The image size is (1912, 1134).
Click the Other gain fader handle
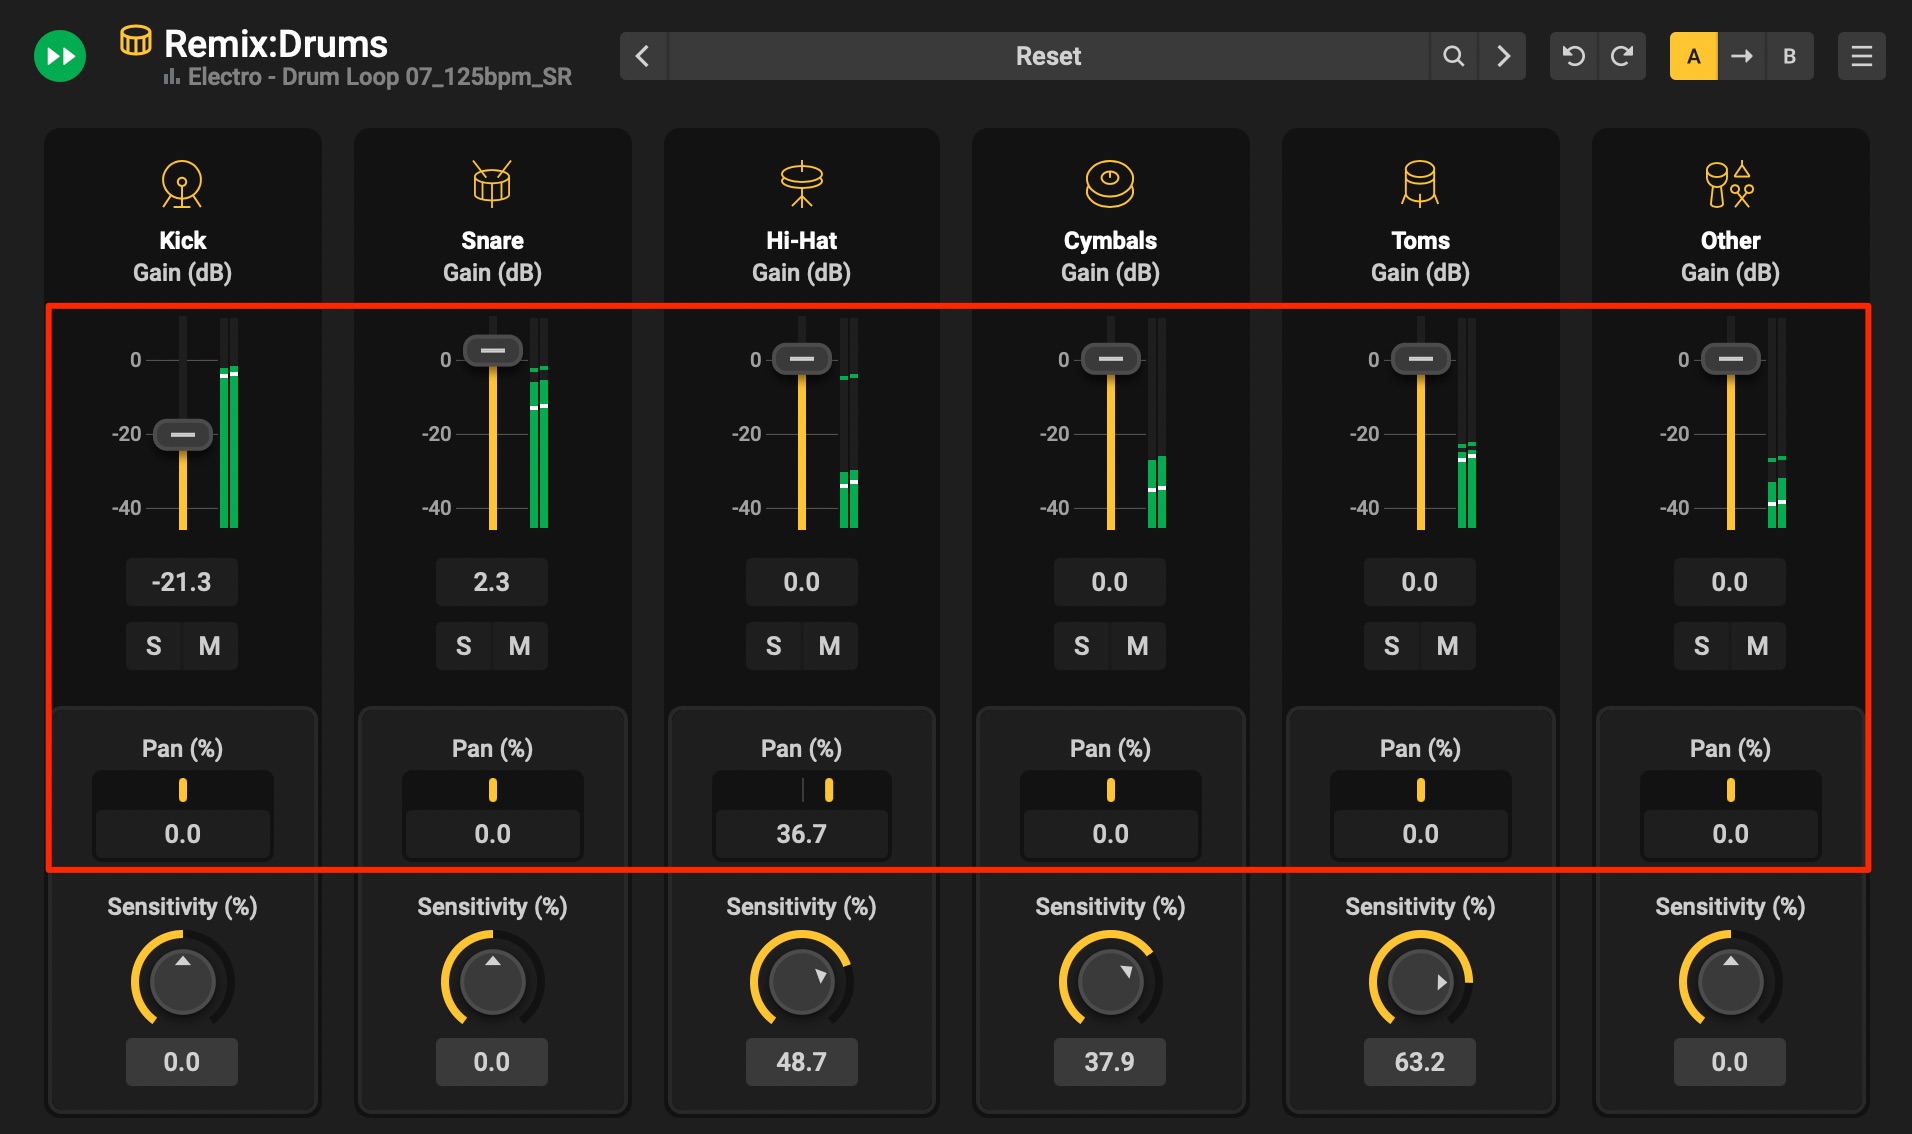tap(1731, 359)
